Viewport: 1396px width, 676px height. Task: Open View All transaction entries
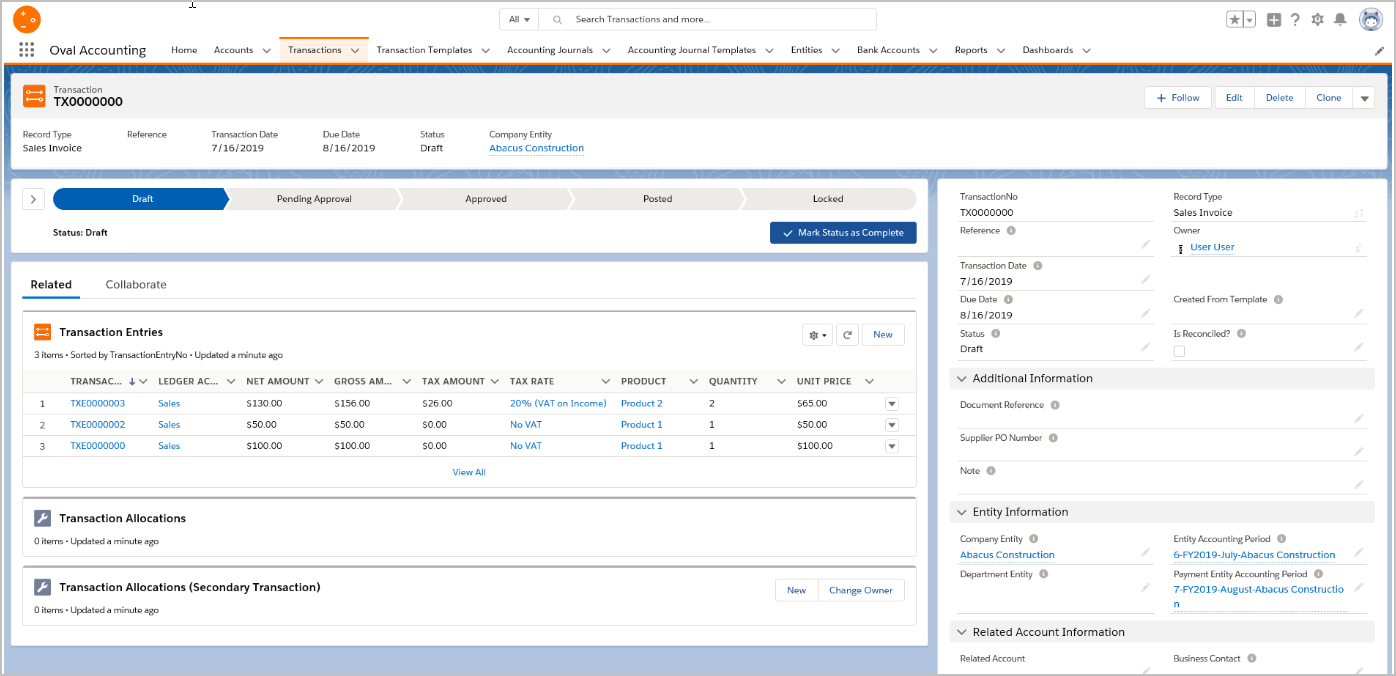tap(469, 472)
